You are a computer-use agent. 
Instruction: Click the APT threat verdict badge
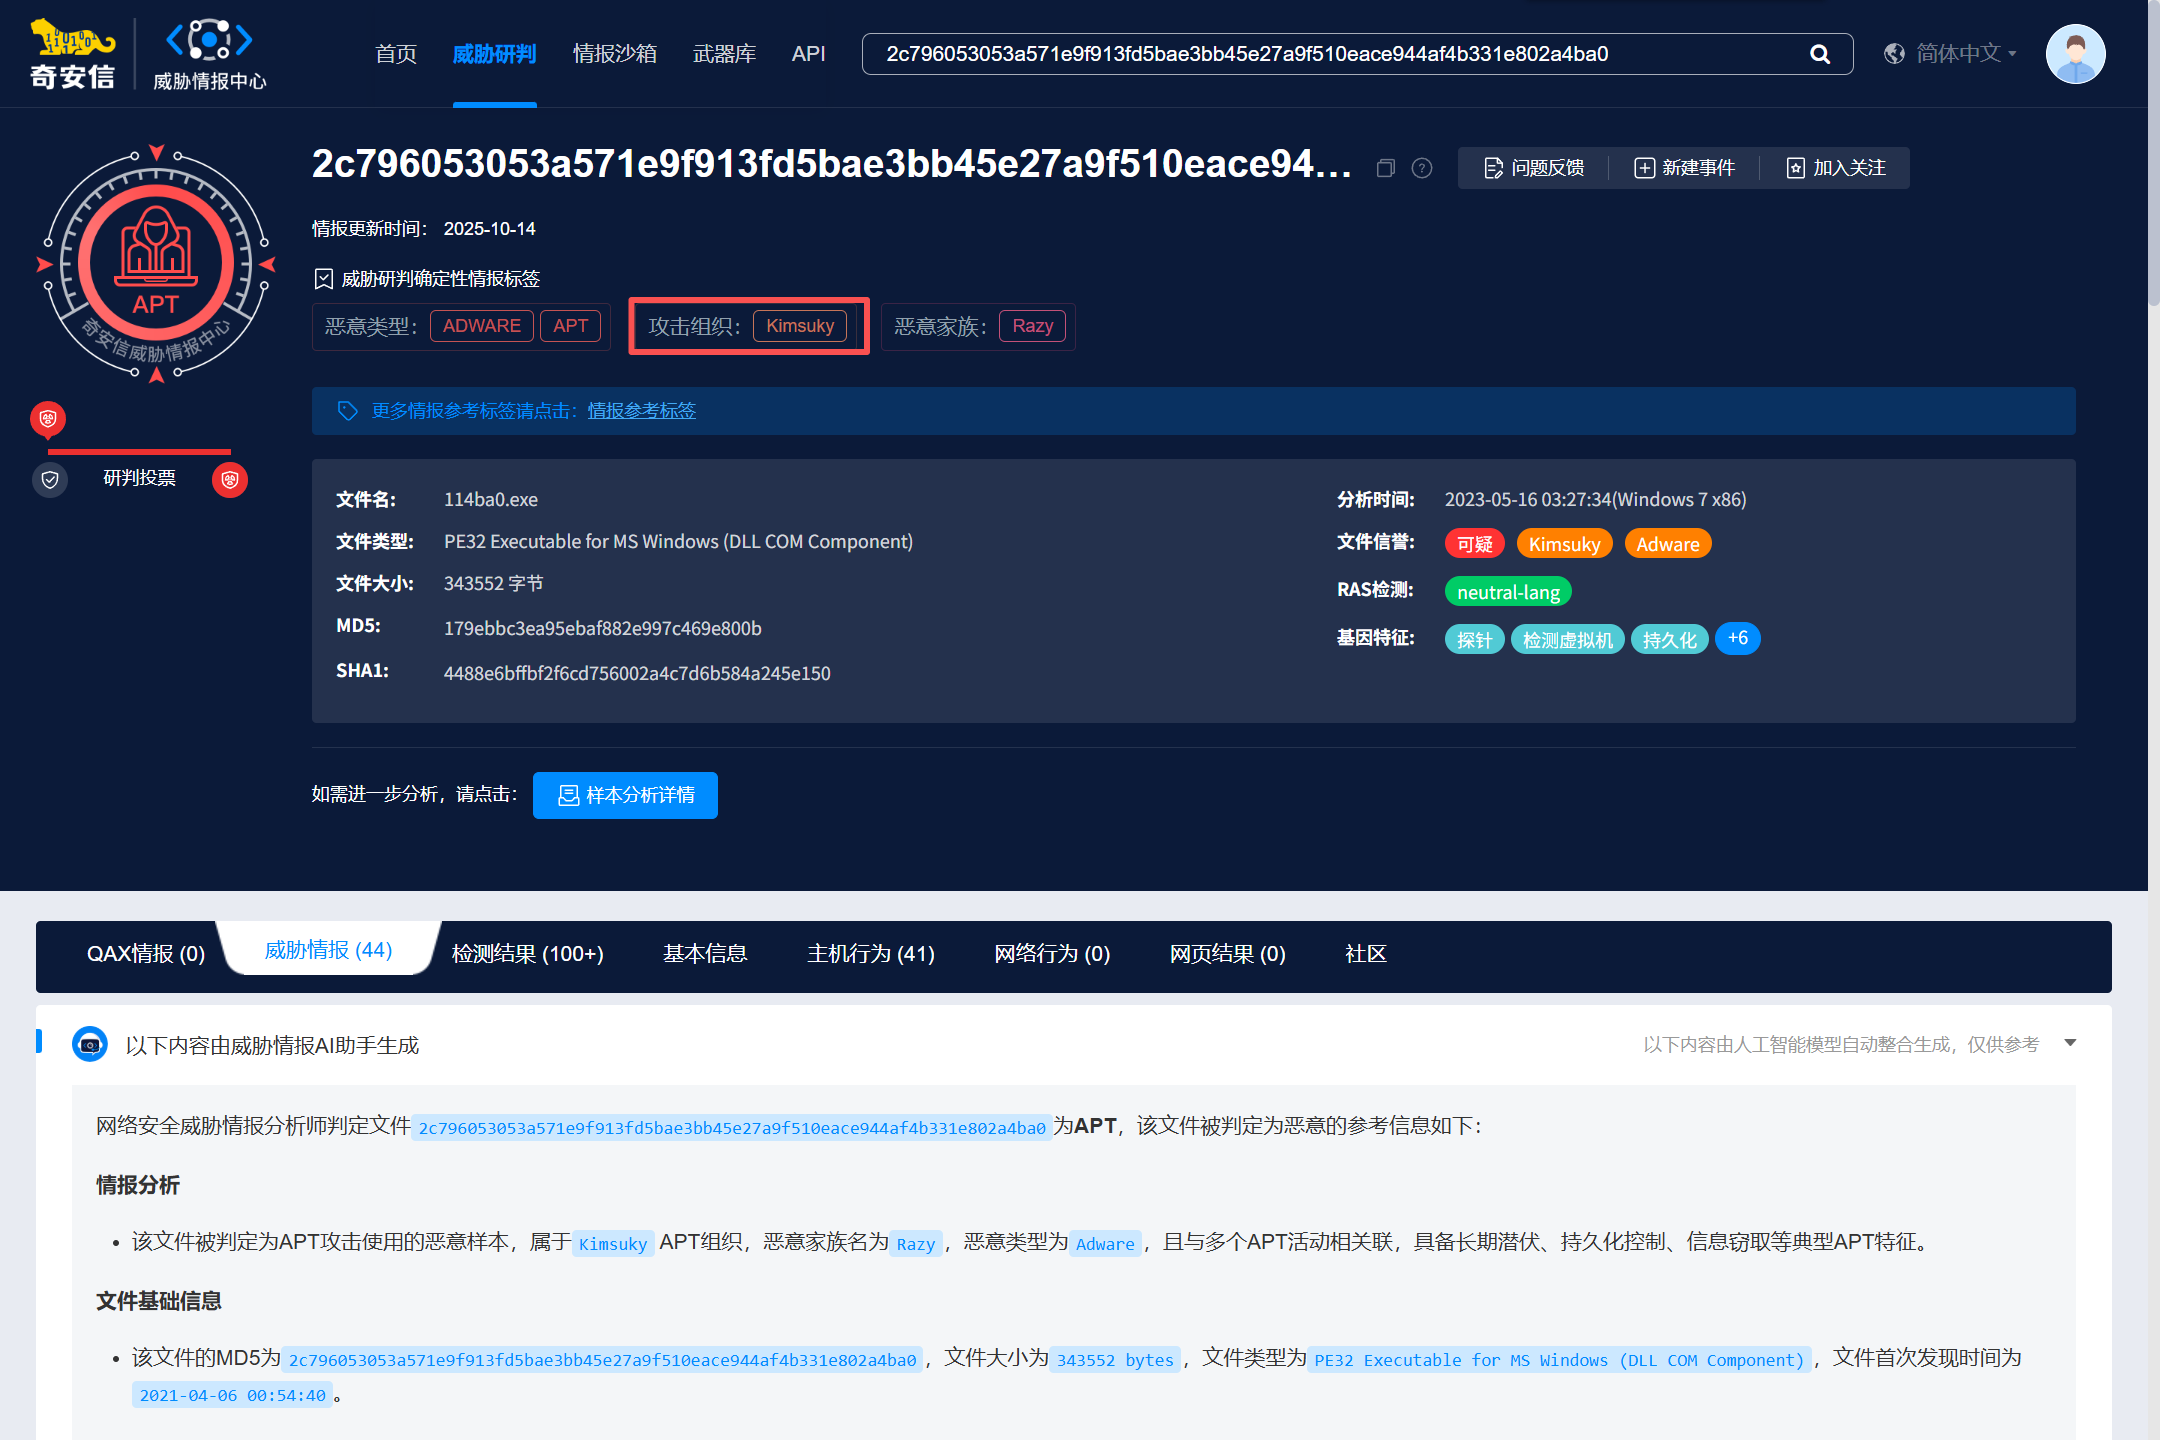coord(156,264)
